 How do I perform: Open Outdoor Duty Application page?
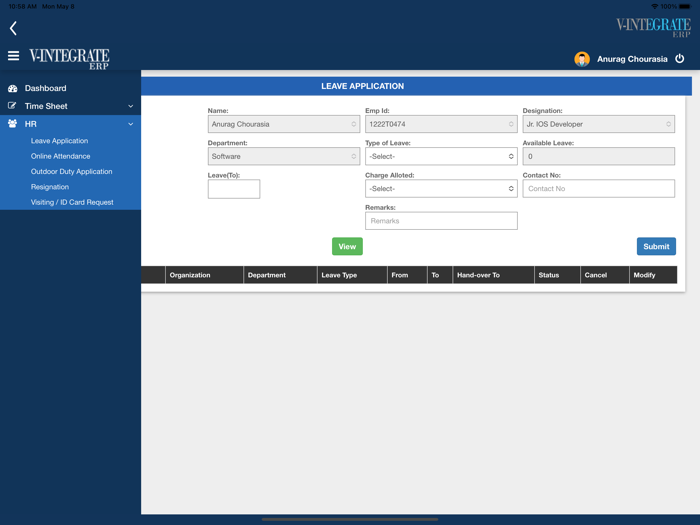(x=71, y=171)
